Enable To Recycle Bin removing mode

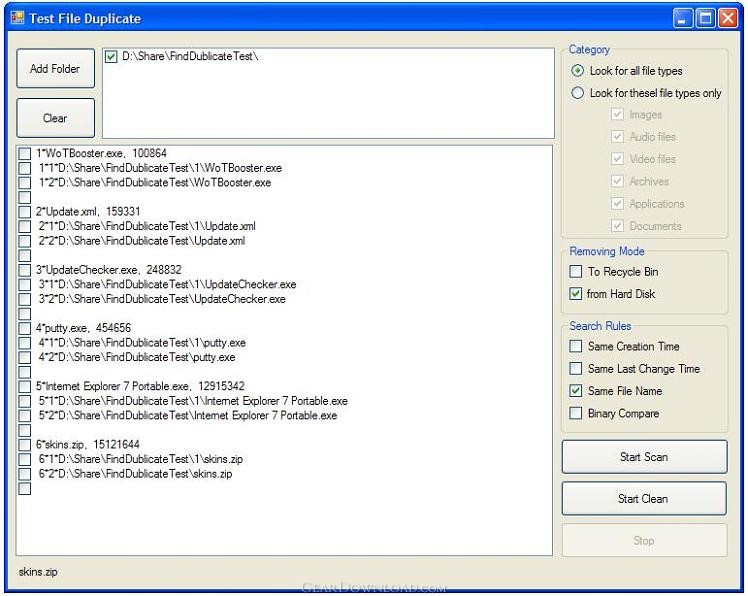(575, 272)
